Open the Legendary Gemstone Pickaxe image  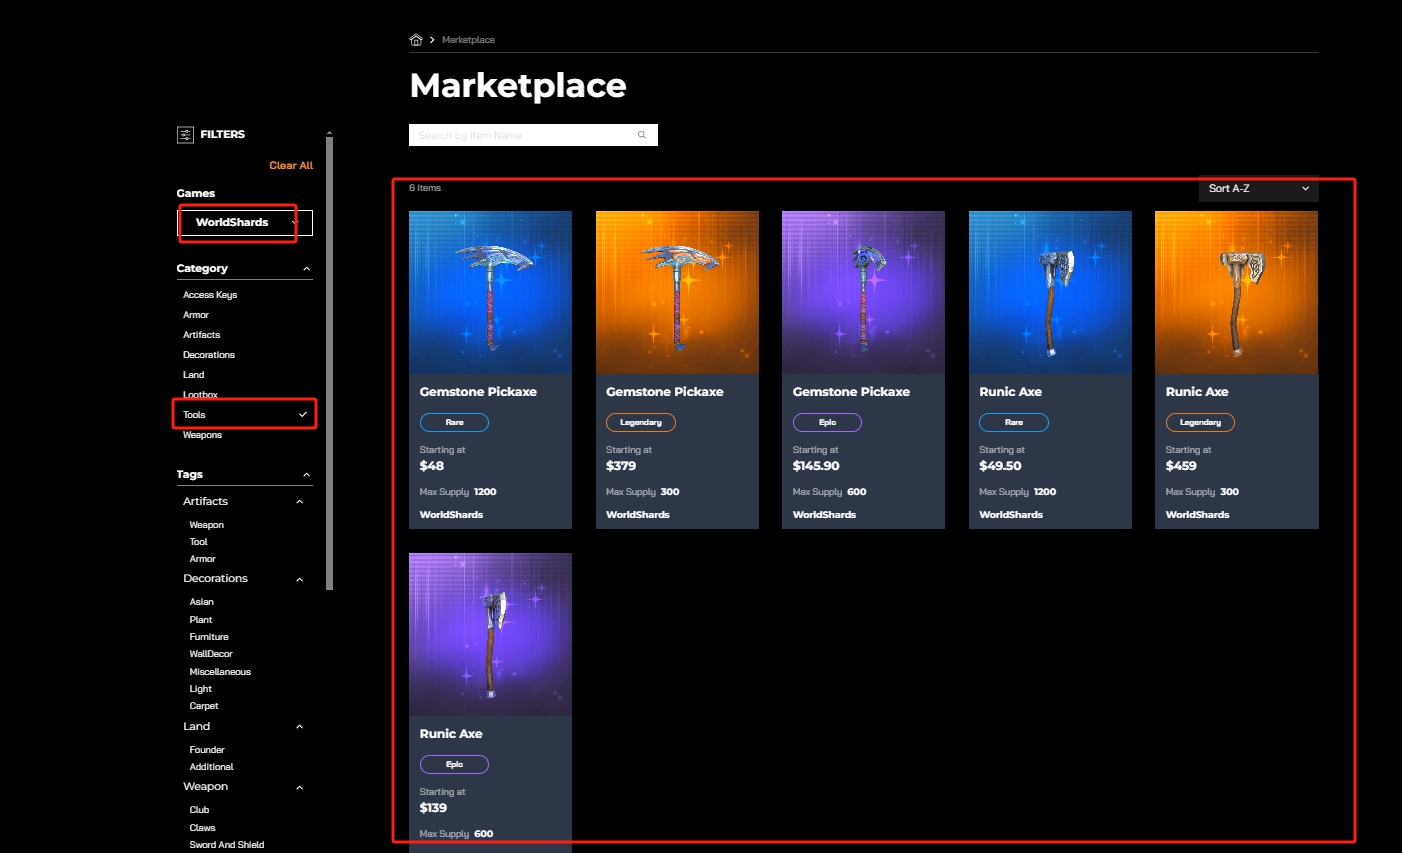click(x=677, y=292)
